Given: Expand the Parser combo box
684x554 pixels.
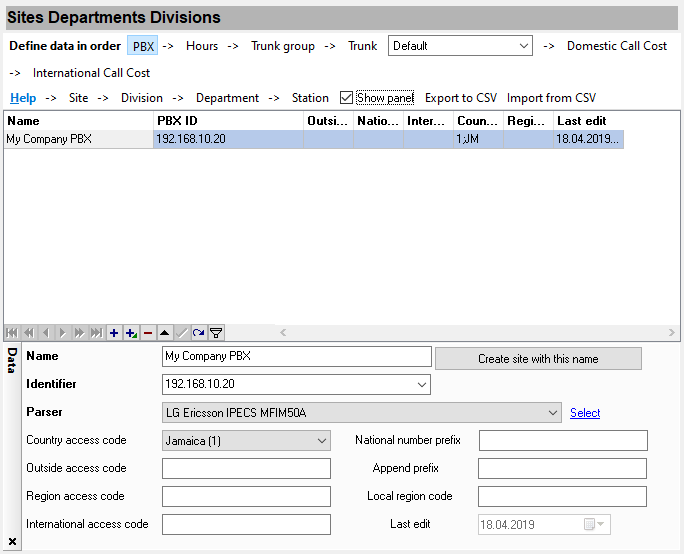Looking at the screenshot, I should point(553,413).
